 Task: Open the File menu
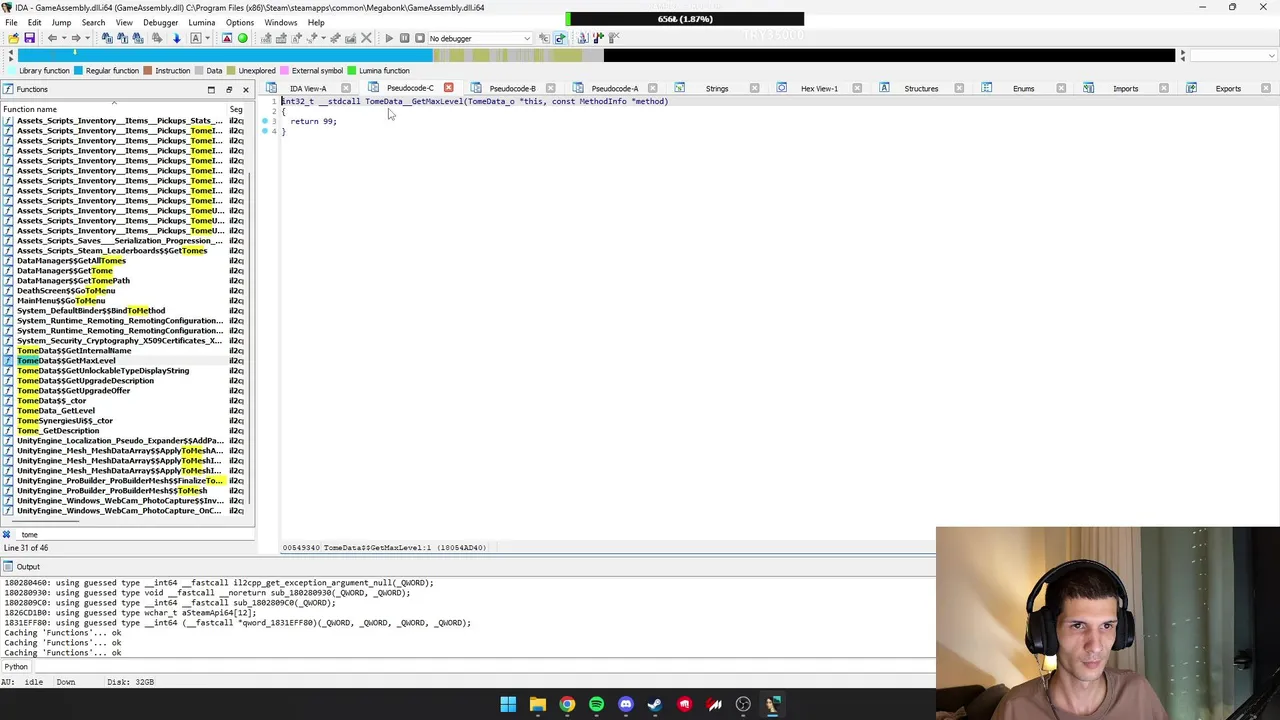(11, 22)
